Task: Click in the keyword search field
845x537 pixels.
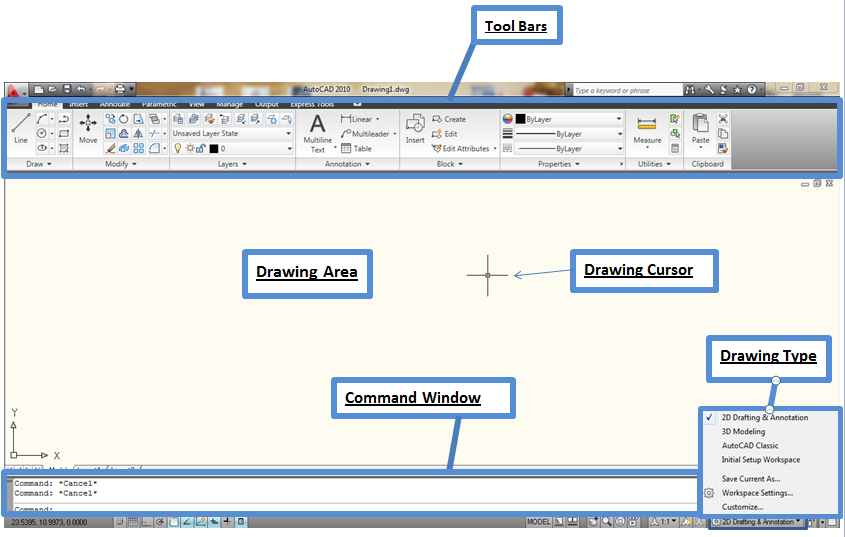Action: pyautogui.click(x=627, y=90)
